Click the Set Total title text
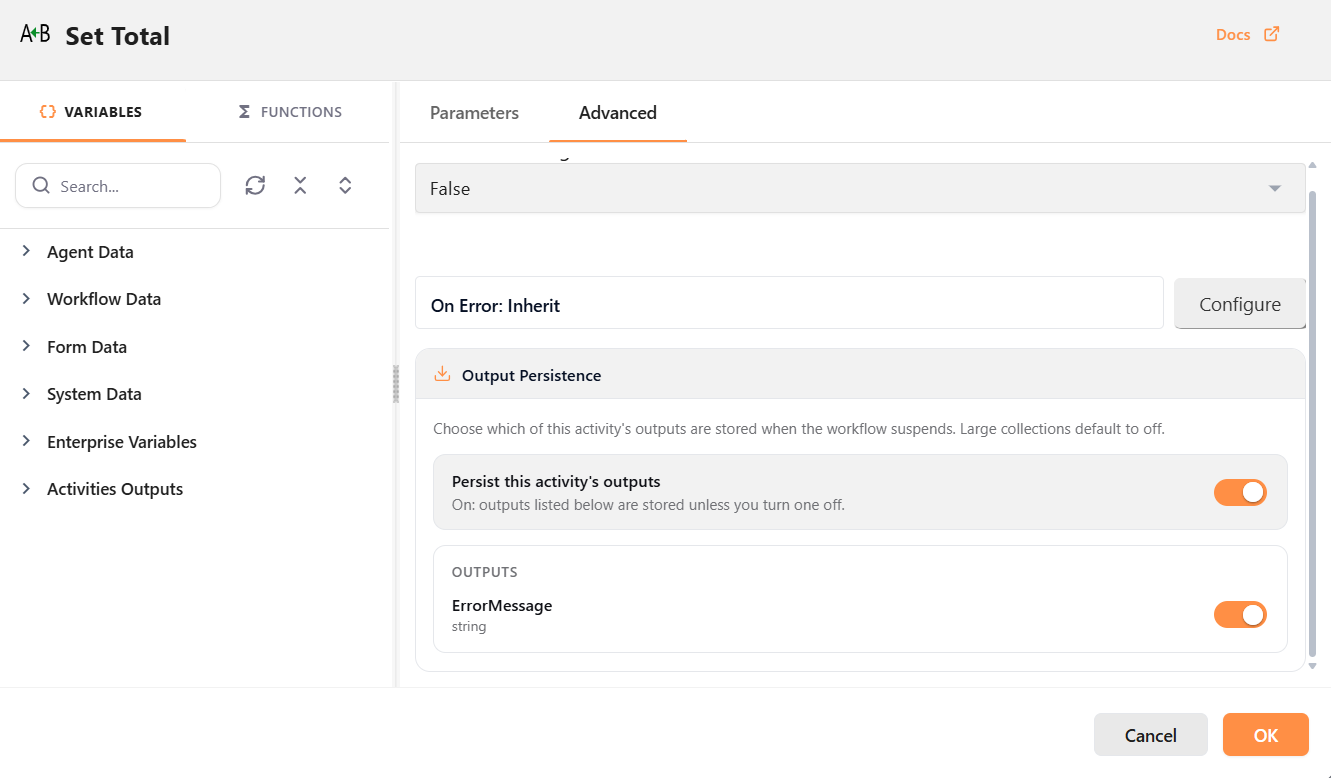Viewport: 1331px width, 778px height. click(118, 36)
